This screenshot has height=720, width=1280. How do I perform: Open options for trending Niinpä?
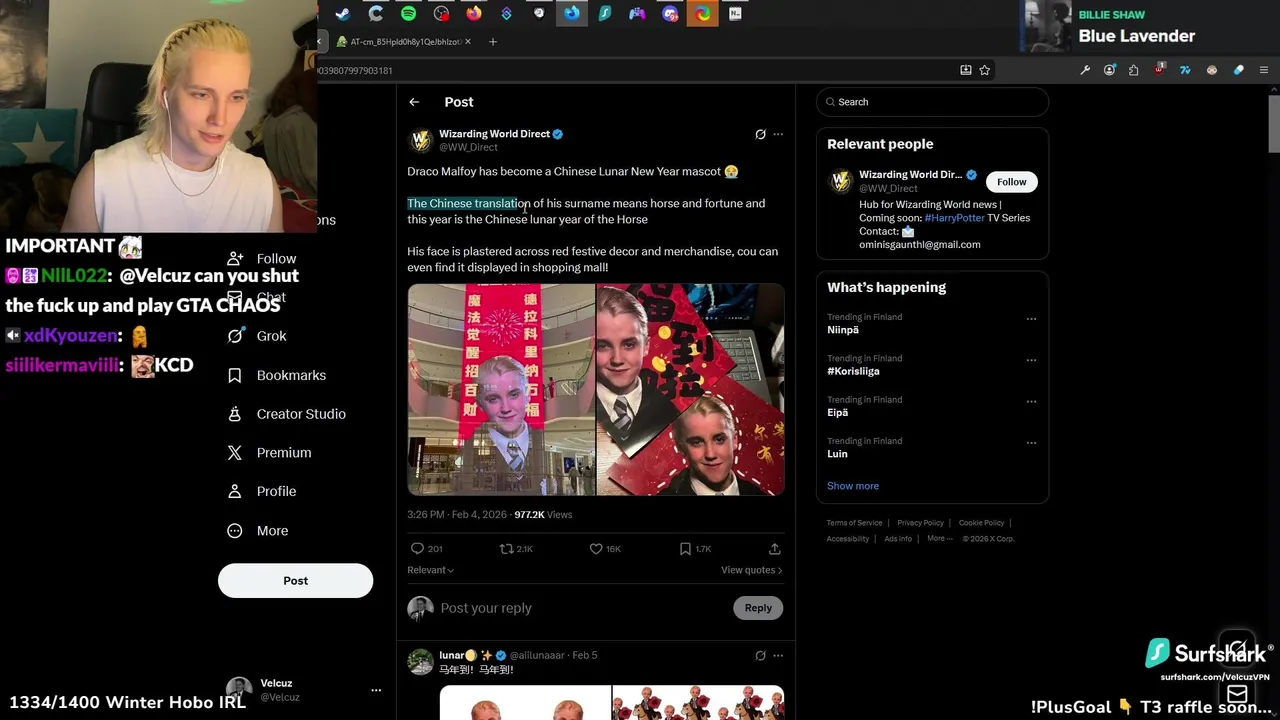(1031, 319)
